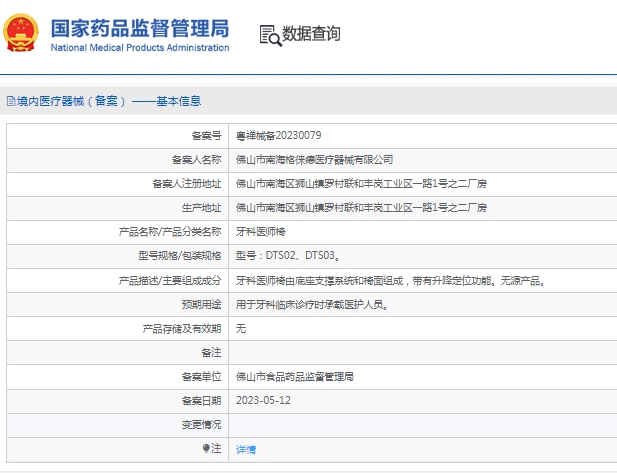Click the national emblem logo
The width and height of the screenshot is (617, 473).
(20, 33)
